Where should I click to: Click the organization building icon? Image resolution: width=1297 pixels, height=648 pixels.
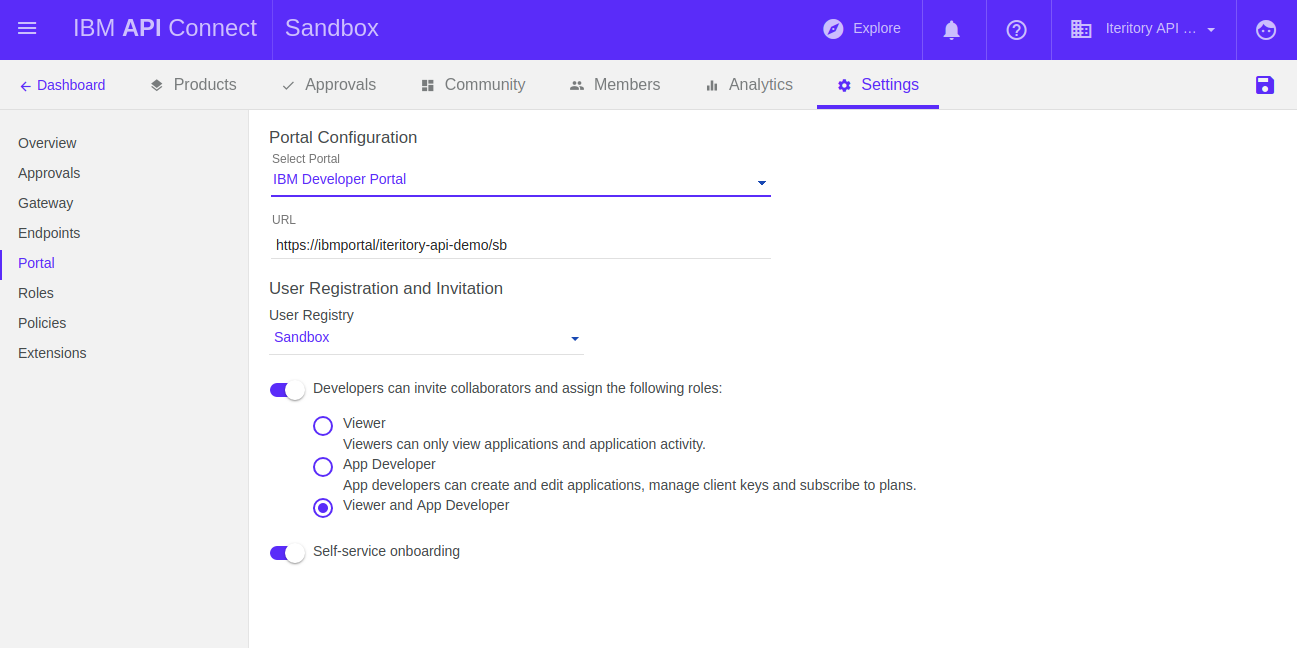coord(1081,29)
